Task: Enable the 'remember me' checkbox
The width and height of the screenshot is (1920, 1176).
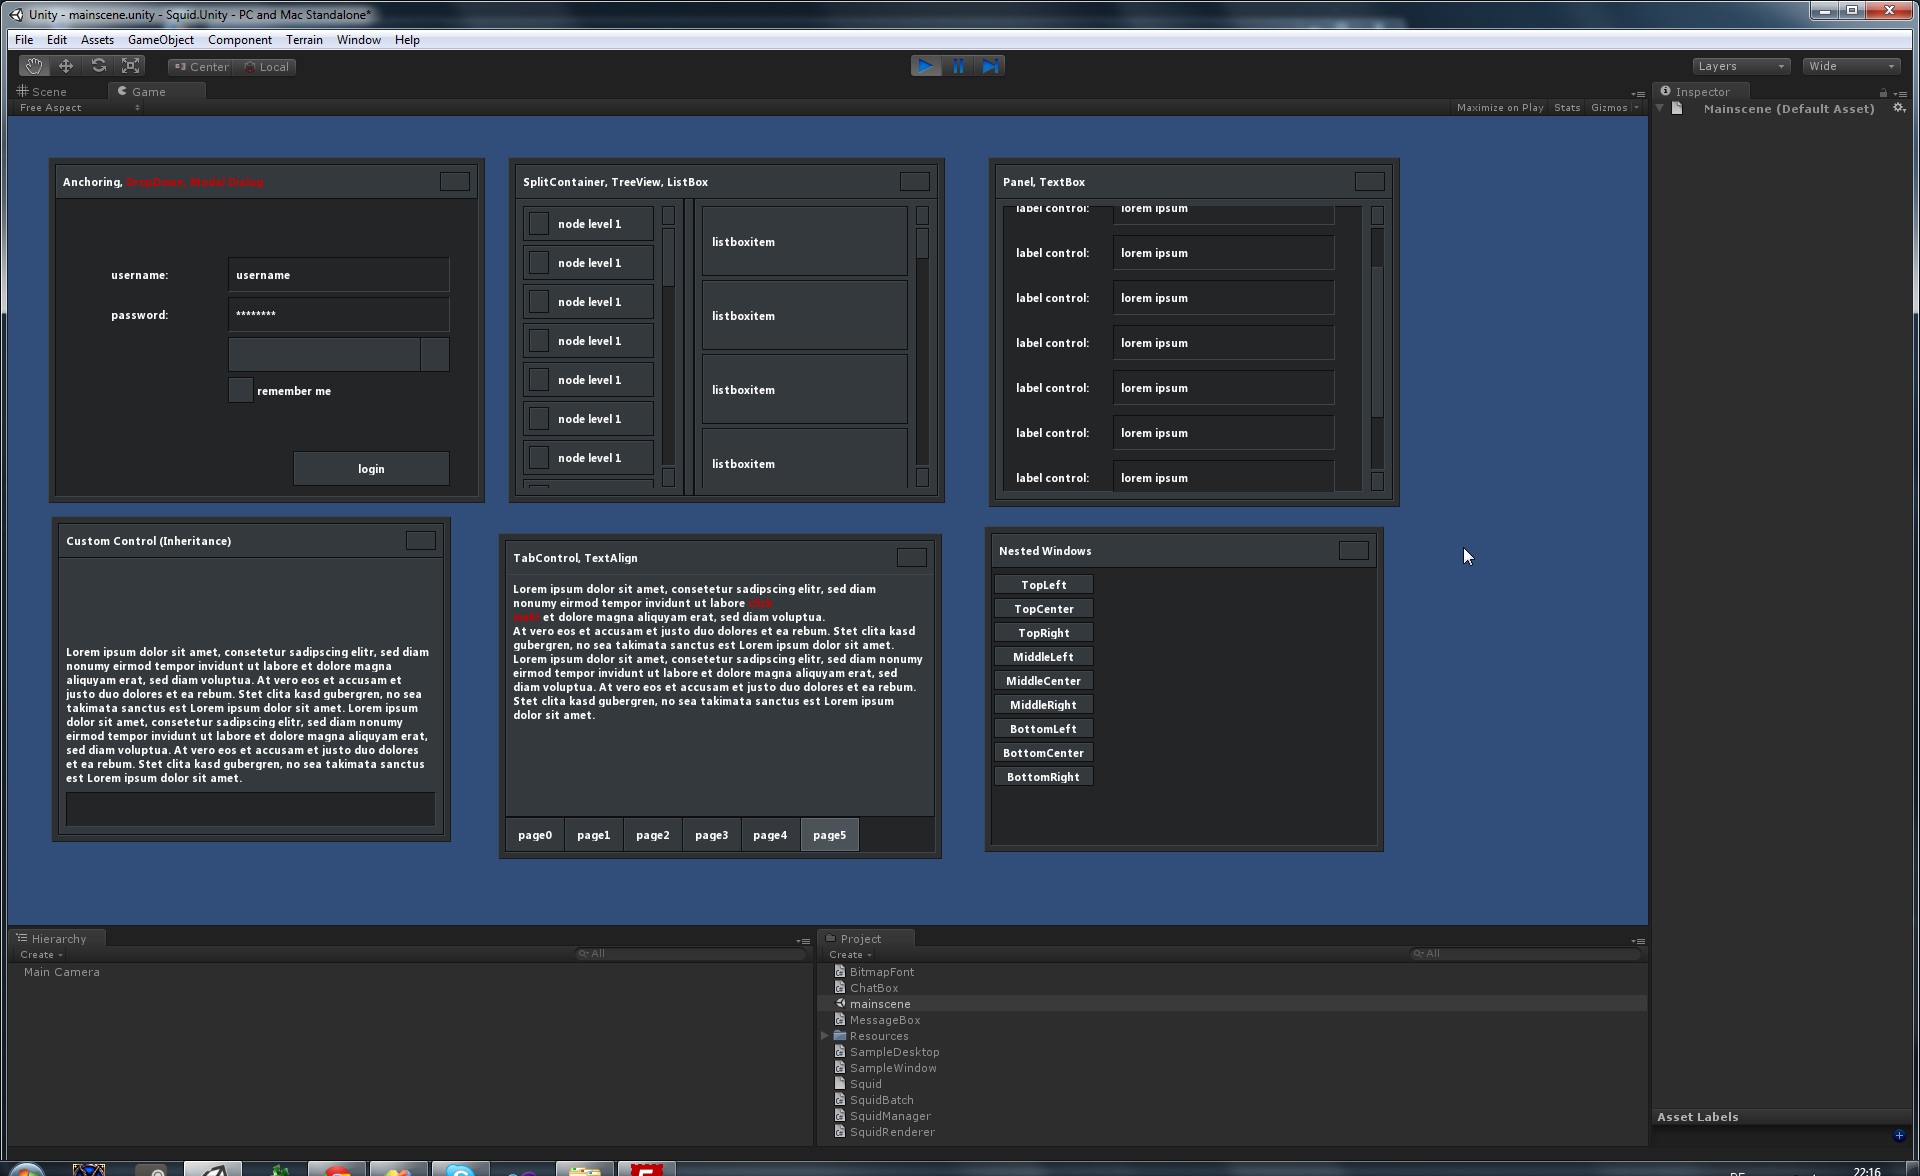Action: [x=240, y=390]
